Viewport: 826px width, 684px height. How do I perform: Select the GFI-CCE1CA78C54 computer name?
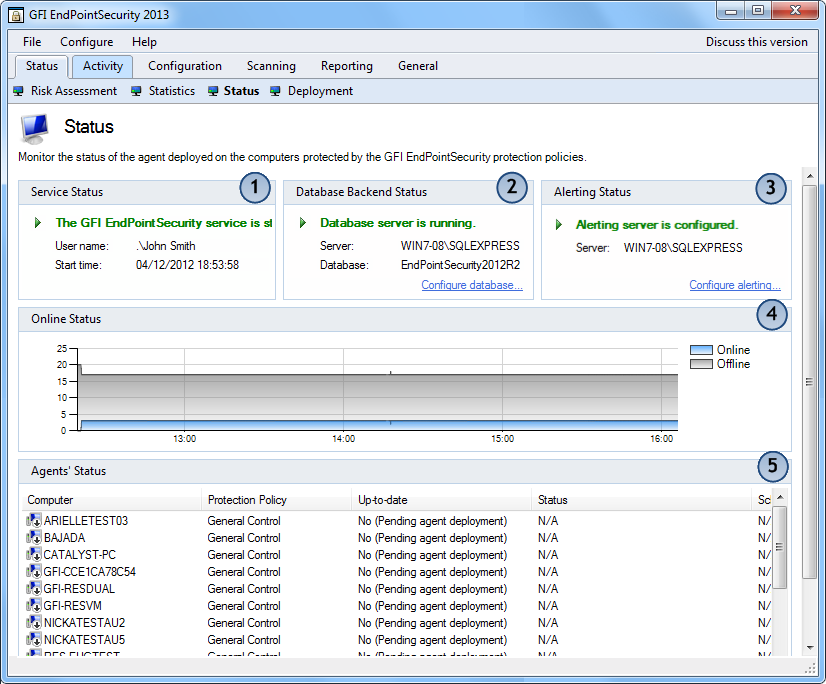pyautogui.click(x=90, y=571)
